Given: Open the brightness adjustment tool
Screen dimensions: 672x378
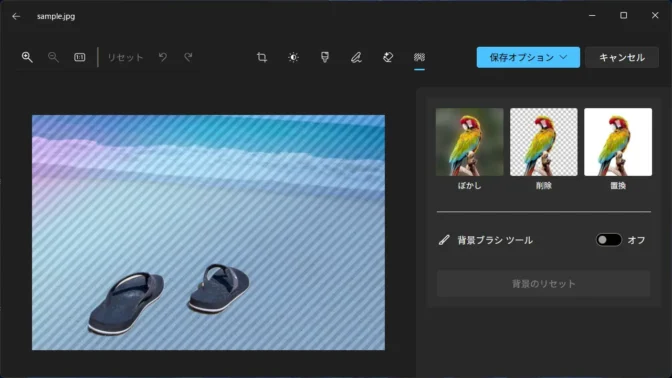Looking at the screenshot, I should tap(293, 57).
